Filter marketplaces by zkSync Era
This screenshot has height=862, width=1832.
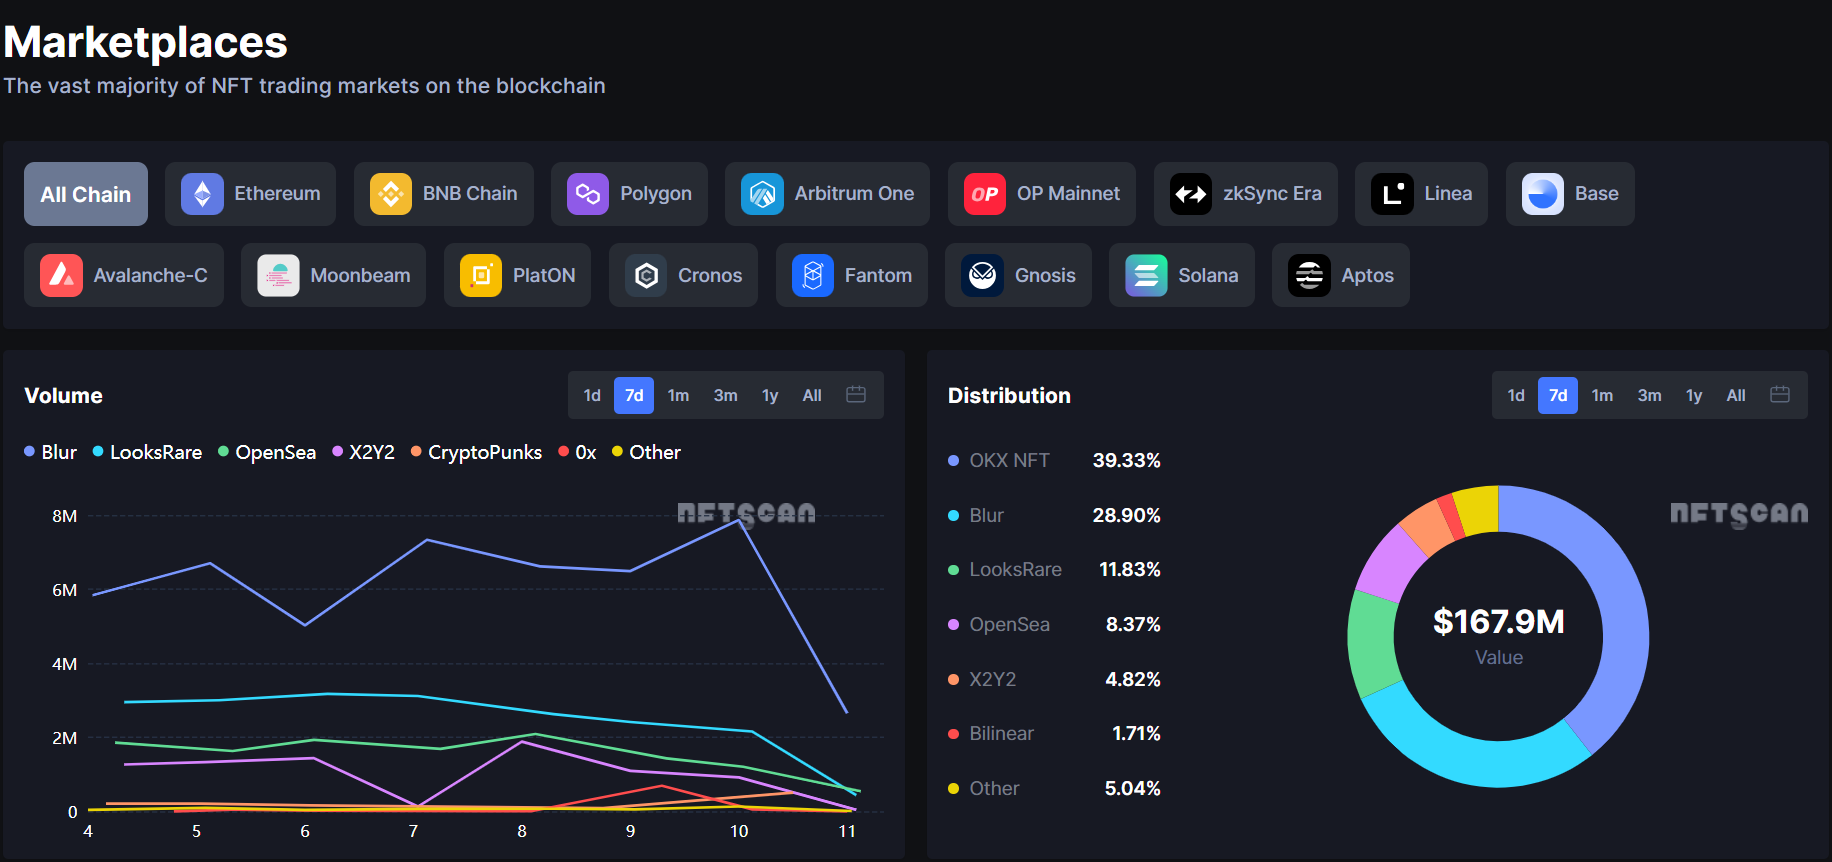click(x=1245, y=194)
